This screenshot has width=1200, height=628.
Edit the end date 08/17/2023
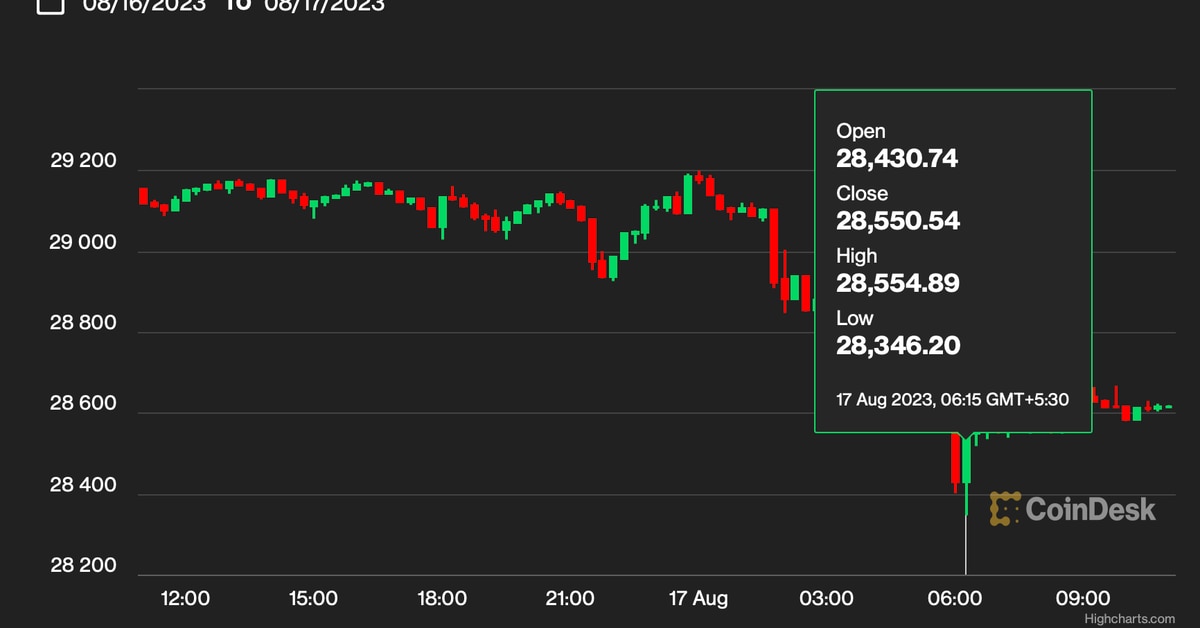(x=324, y=5)
